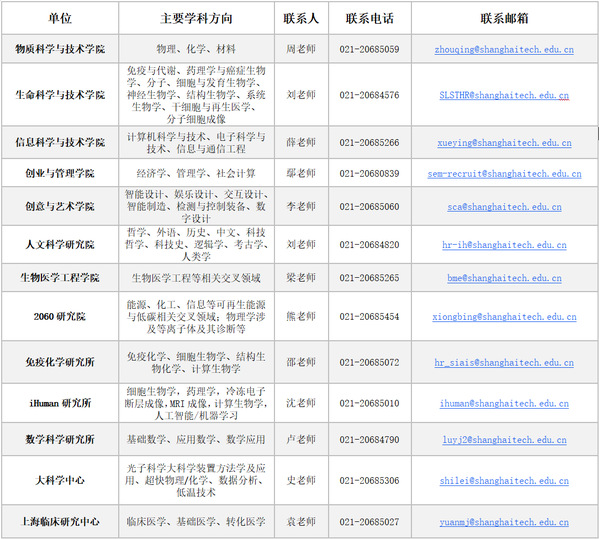Viewport: 599px width, 539px height.
Task: Open luyj2@shanghaitech.edu.cn email link
Action: [x=504, y=440]
